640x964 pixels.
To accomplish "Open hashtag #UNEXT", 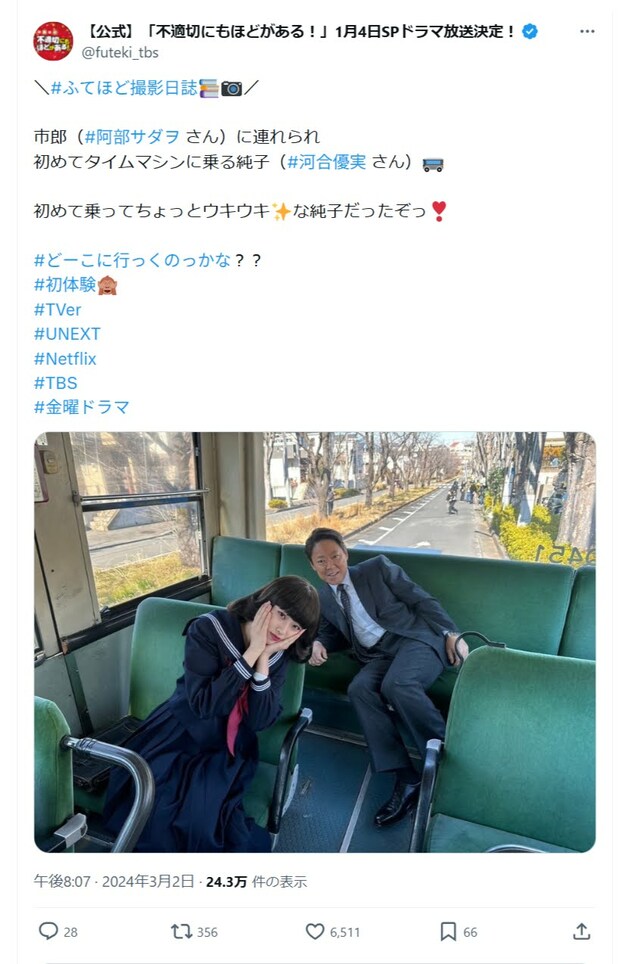I will point(67,334).
